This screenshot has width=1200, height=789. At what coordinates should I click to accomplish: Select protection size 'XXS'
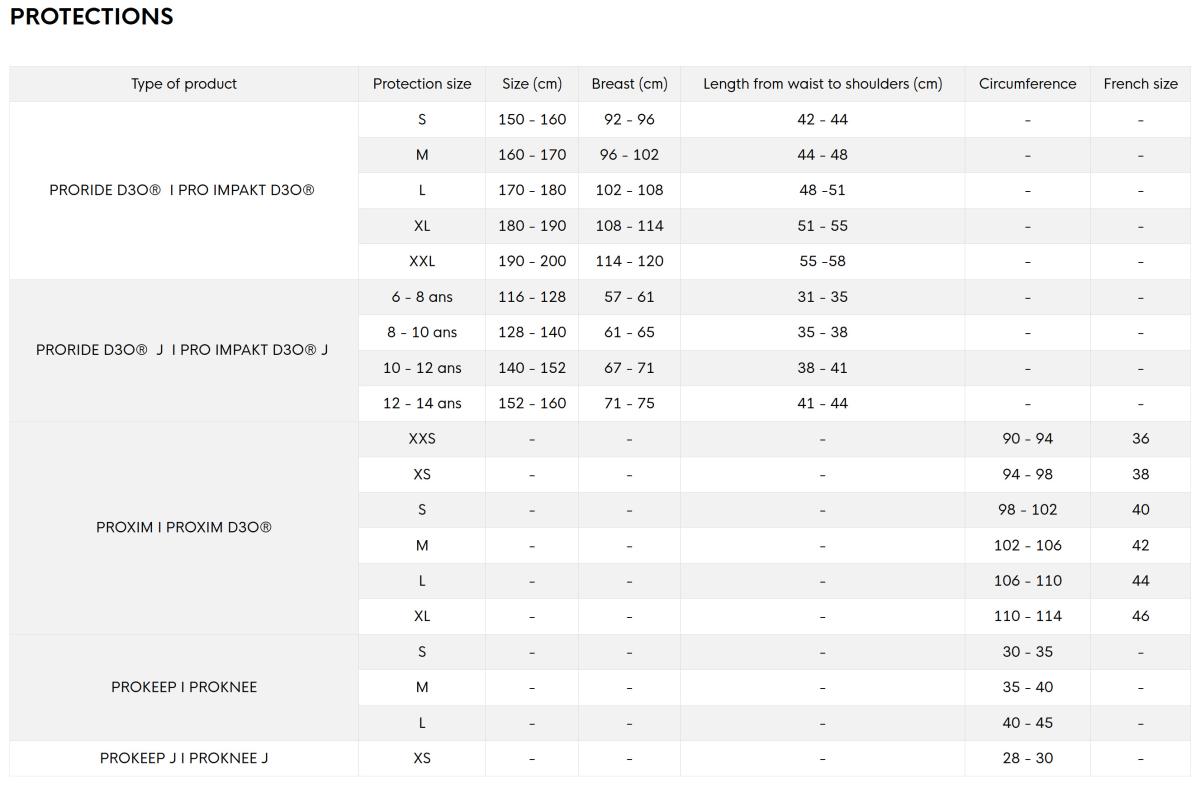tap(422, 439)
